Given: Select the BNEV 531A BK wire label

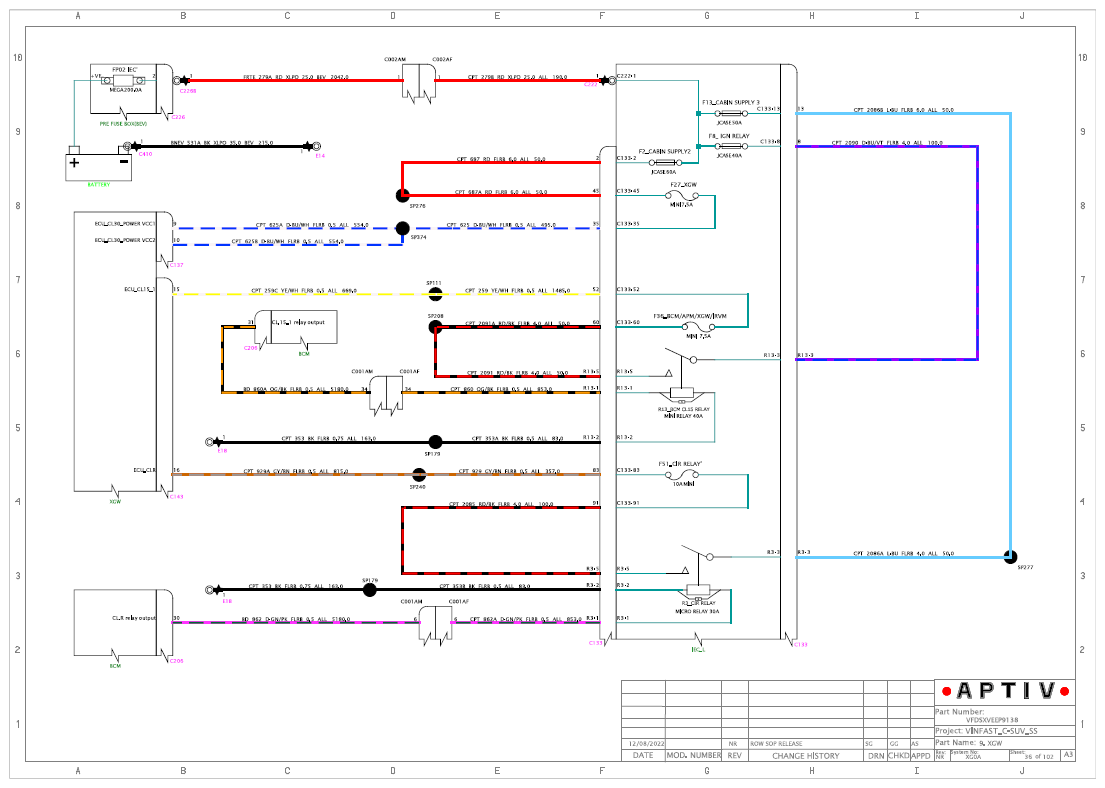Looking at the screenshot, I should (x=222, y=143).
